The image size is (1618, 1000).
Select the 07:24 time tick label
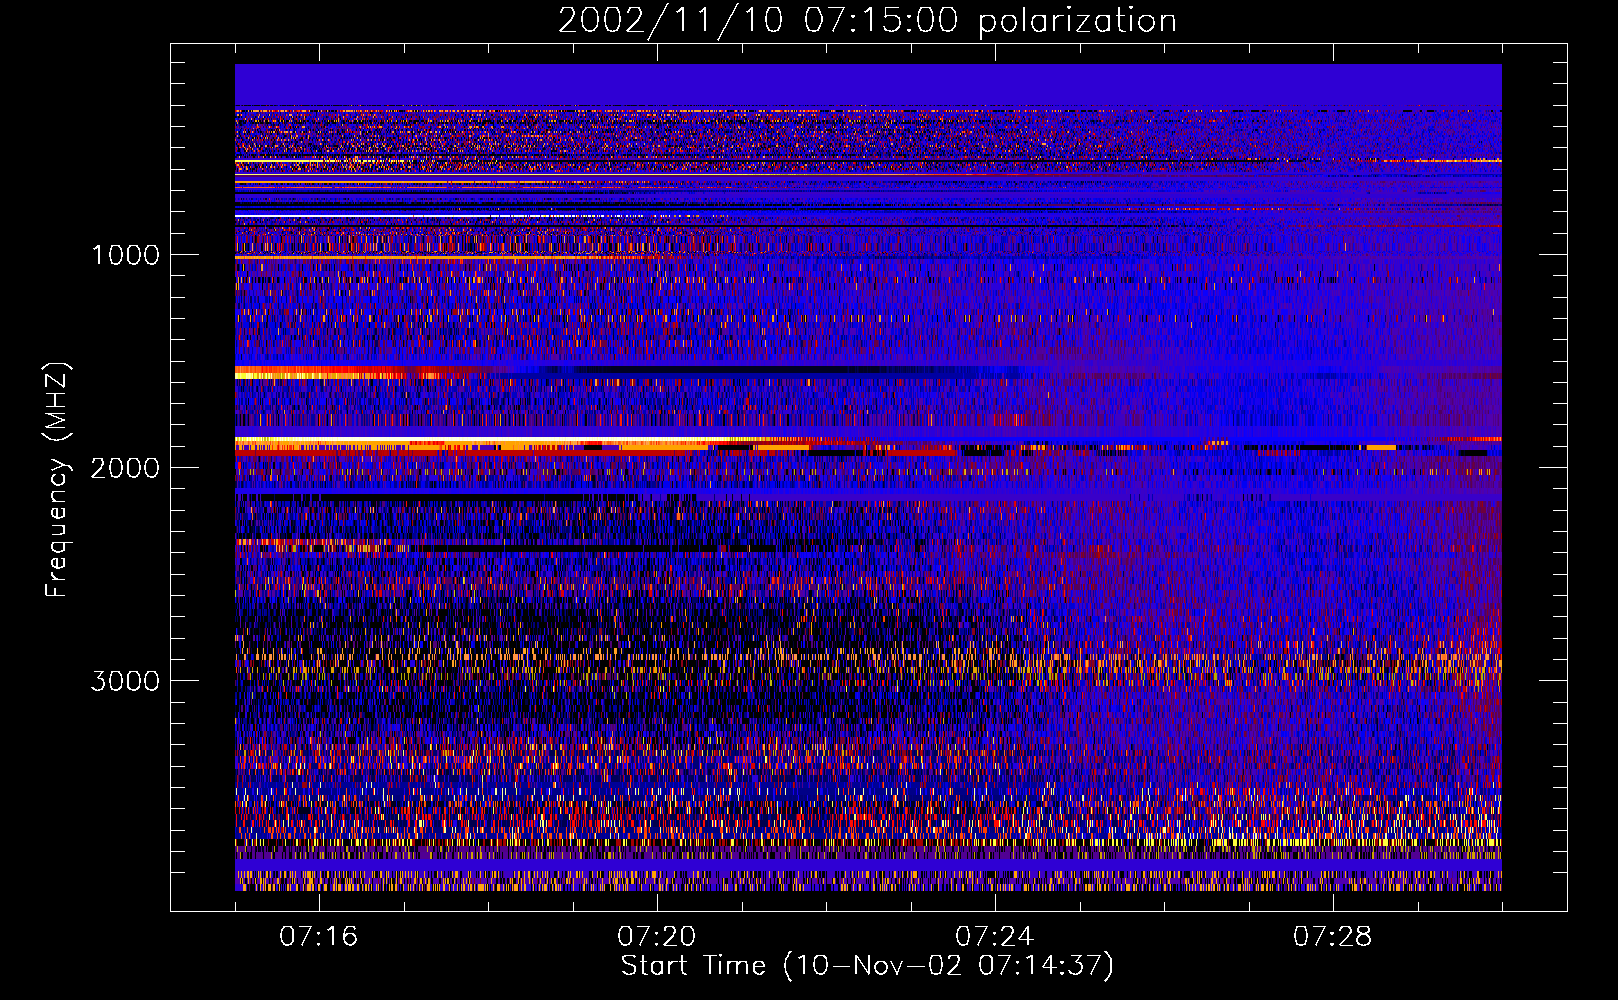coord(995,937)
